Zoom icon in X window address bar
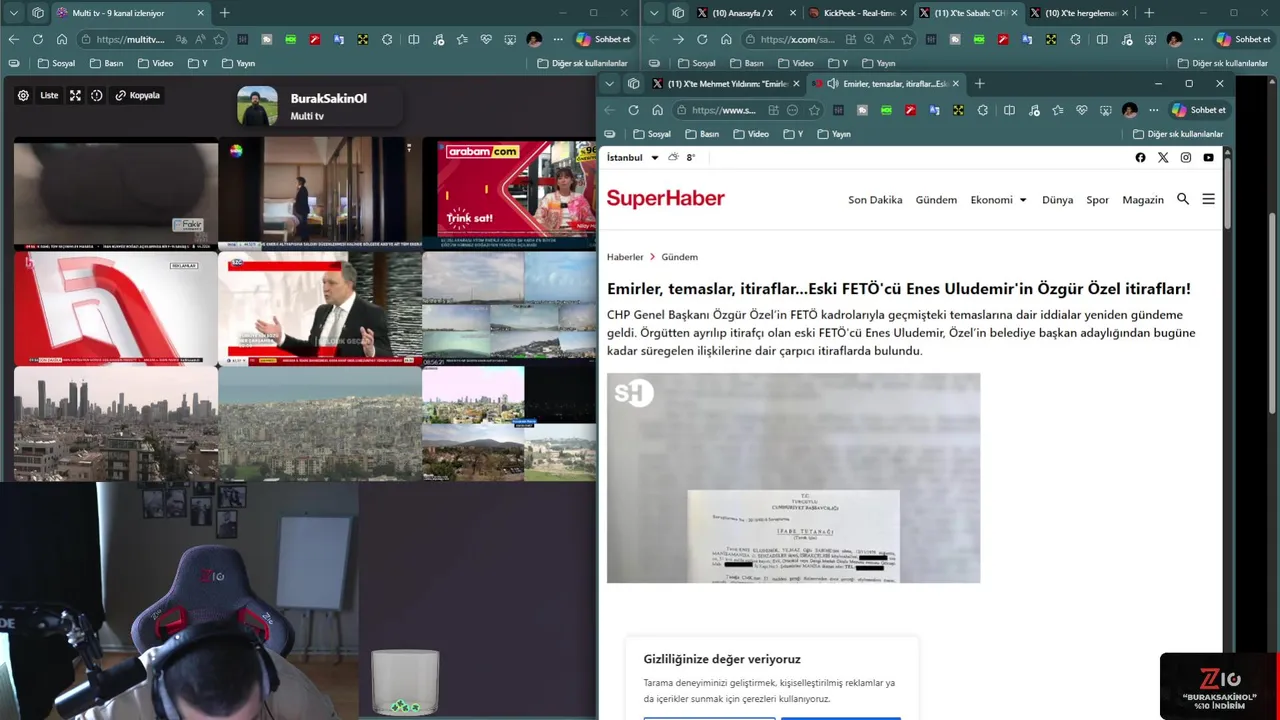1280x720 pixels. click(868, 39)
